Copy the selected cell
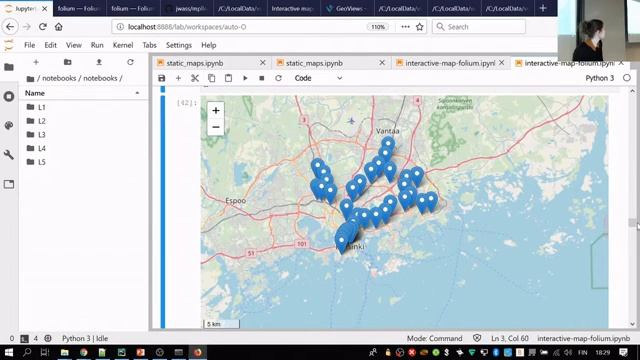 tap(211, 78)
